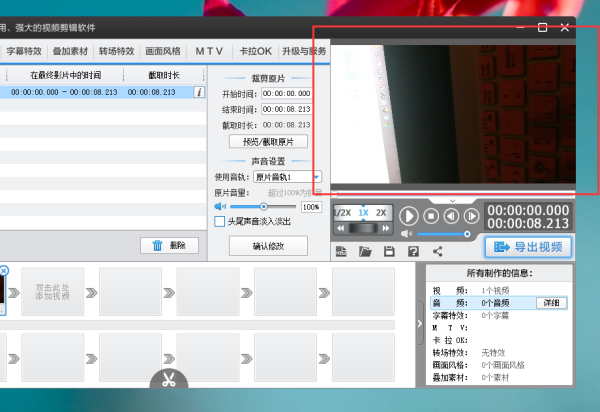The width and height of the screenshot is (600, 412).
Task: Enable 头尾声音淡入淡出 checkbox
Action: 220,222
